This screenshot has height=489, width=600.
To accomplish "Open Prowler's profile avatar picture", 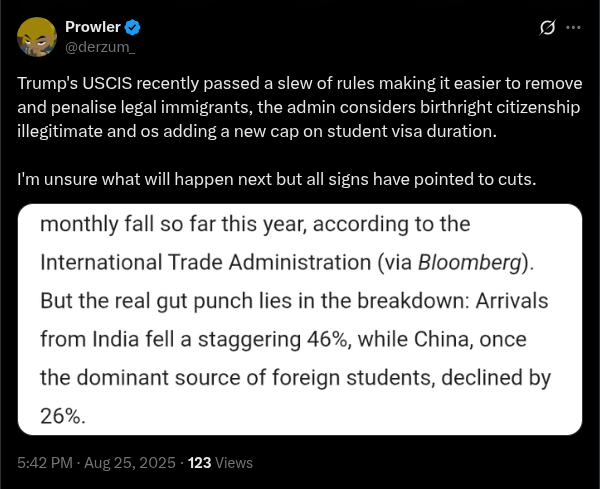I will pos(37,37).
